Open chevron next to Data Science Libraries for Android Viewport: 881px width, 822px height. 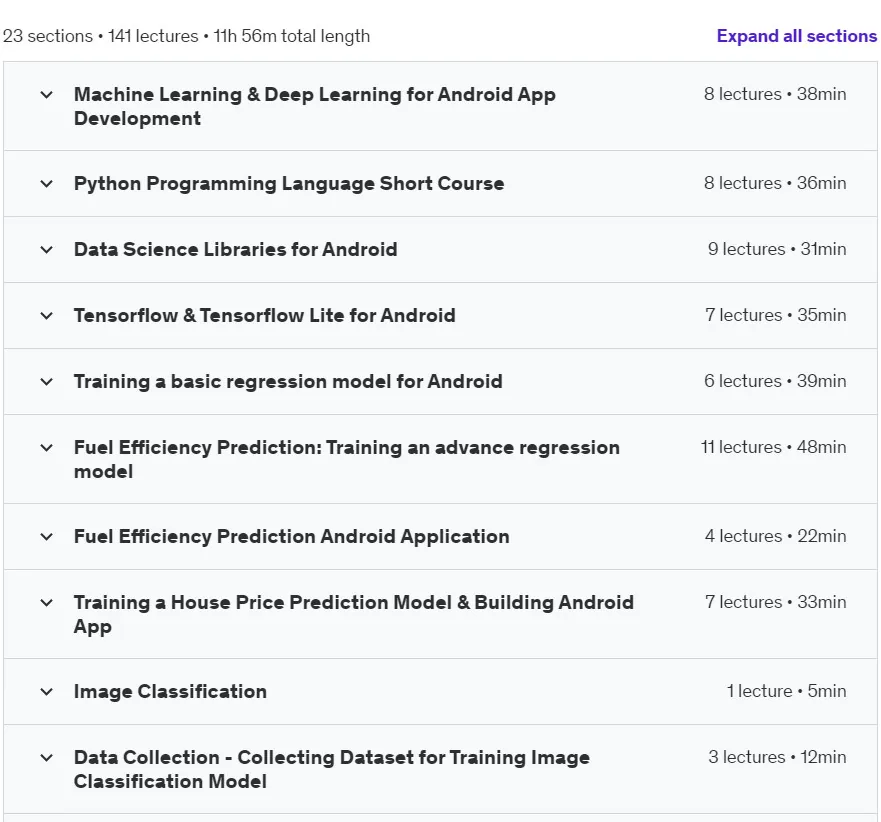(x=47, y=249)
